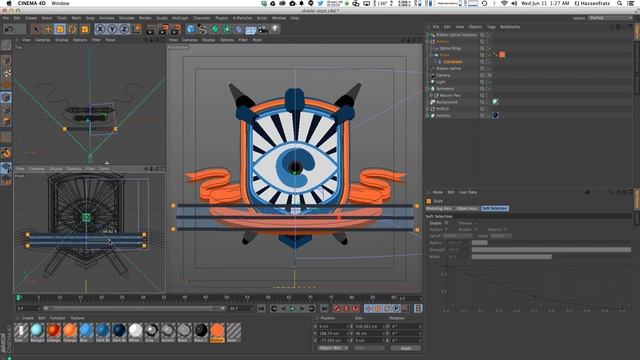Viewport: 640px width, 360px height.
Task: Click the light object icon in toolbar
Action: coord(276,29)
